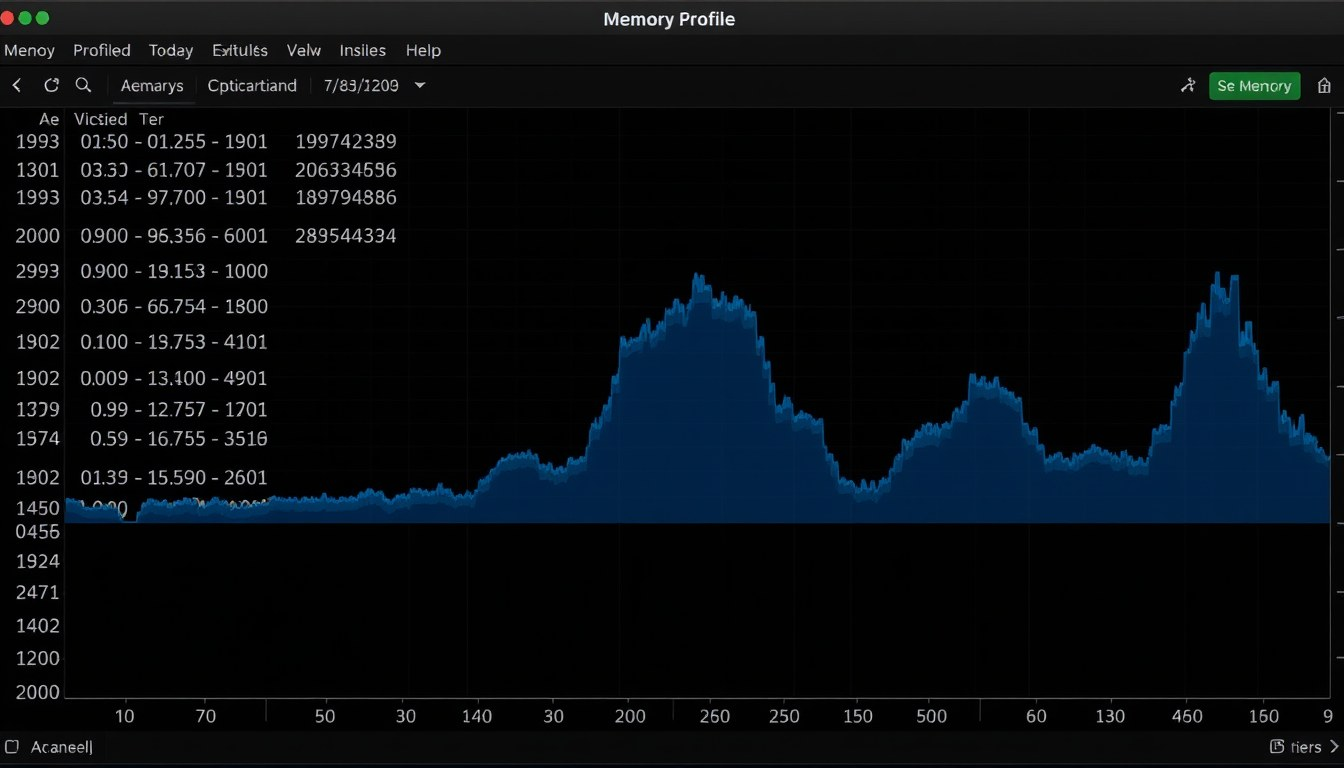Switch to the Cpticartiand tab
1344x768 pixels.
[252, 86]
